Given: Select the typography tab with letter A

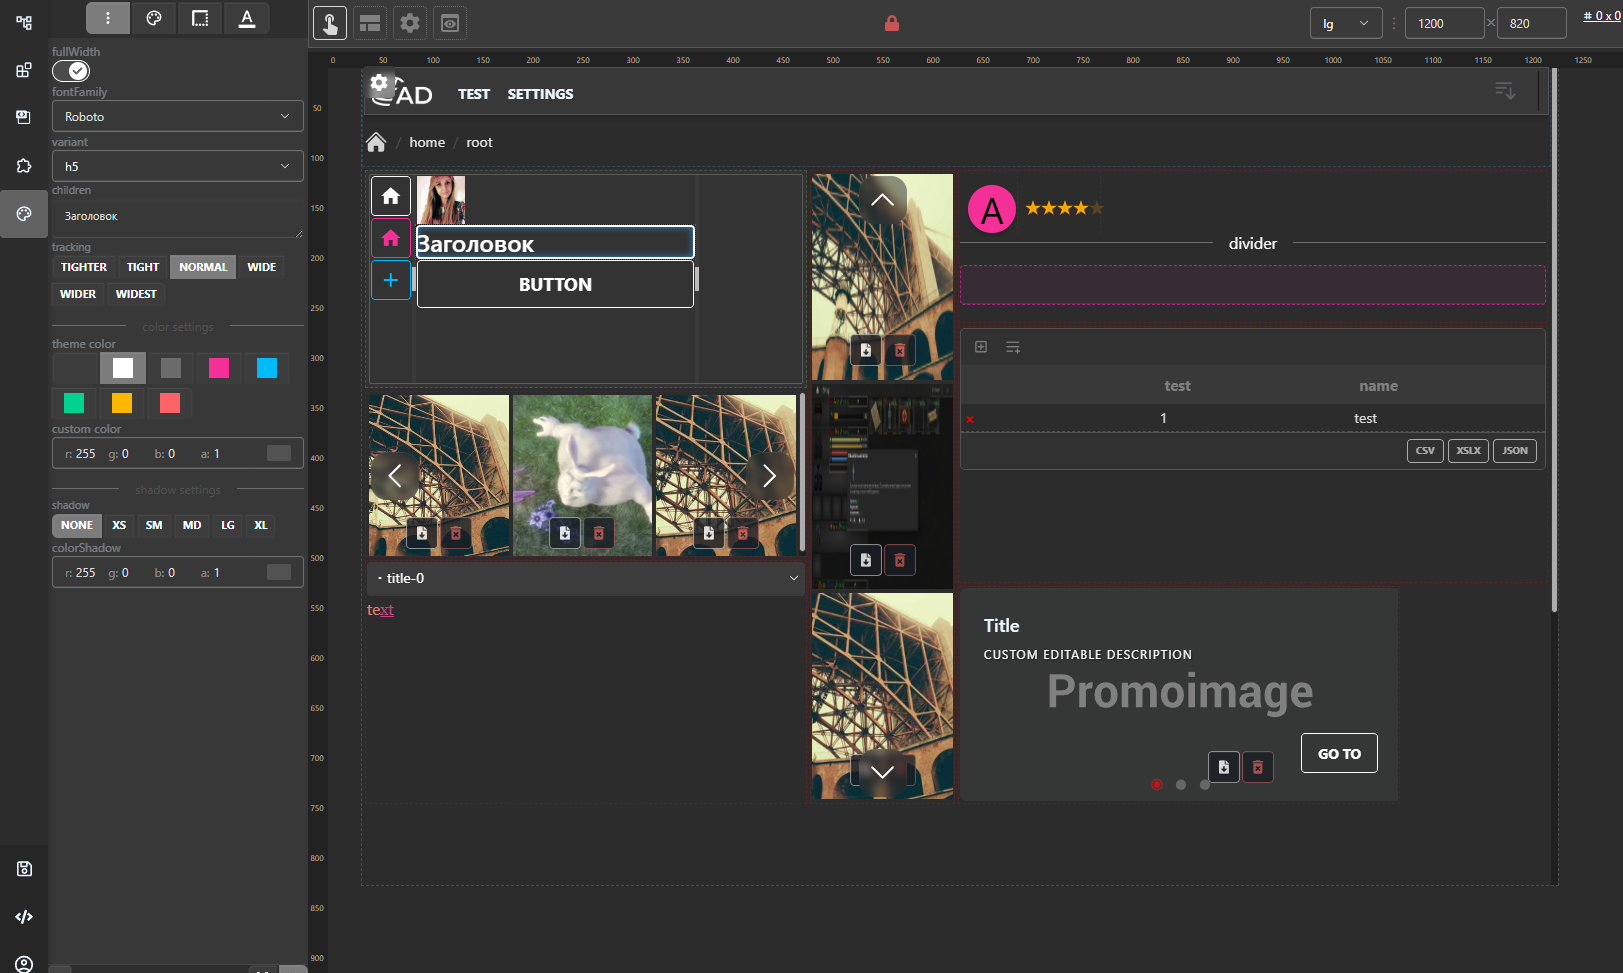Looking at the screenshot, I should [x=247, y=18].
